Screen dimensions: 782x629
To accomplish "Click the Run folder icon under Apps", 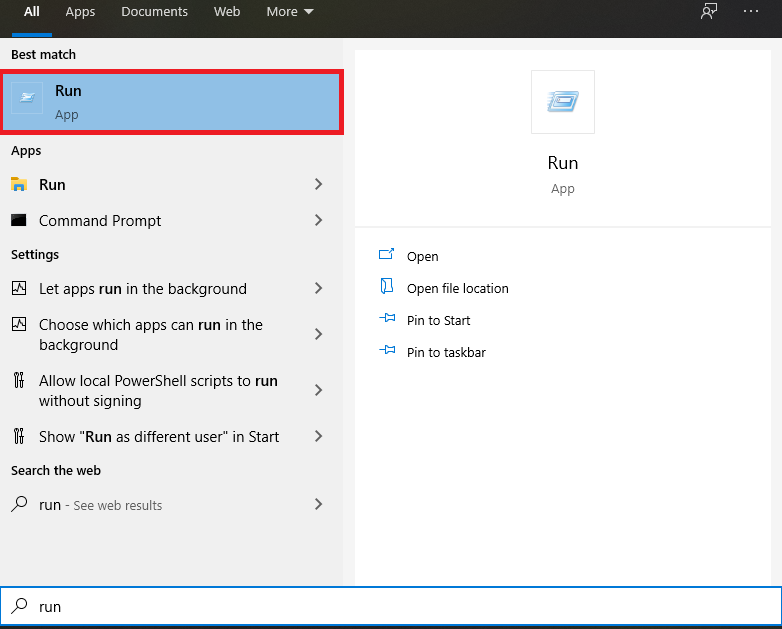I will [x=19, y=185].
